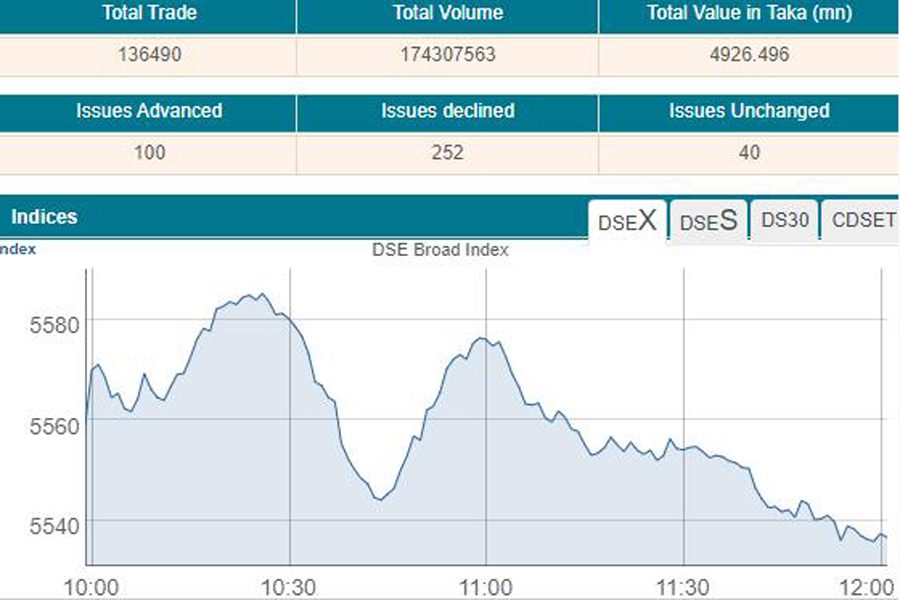
Task: Click the DSE Broad Index chart title
Action: pyautogui.click(x=440, y=250)
